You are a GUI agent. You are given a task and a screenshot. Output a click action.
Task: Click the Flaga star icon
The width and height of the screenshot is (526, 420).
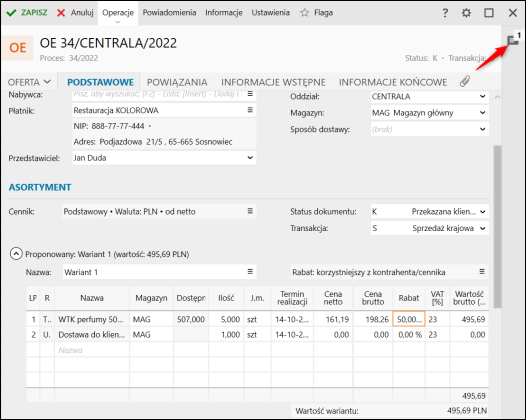305,13
